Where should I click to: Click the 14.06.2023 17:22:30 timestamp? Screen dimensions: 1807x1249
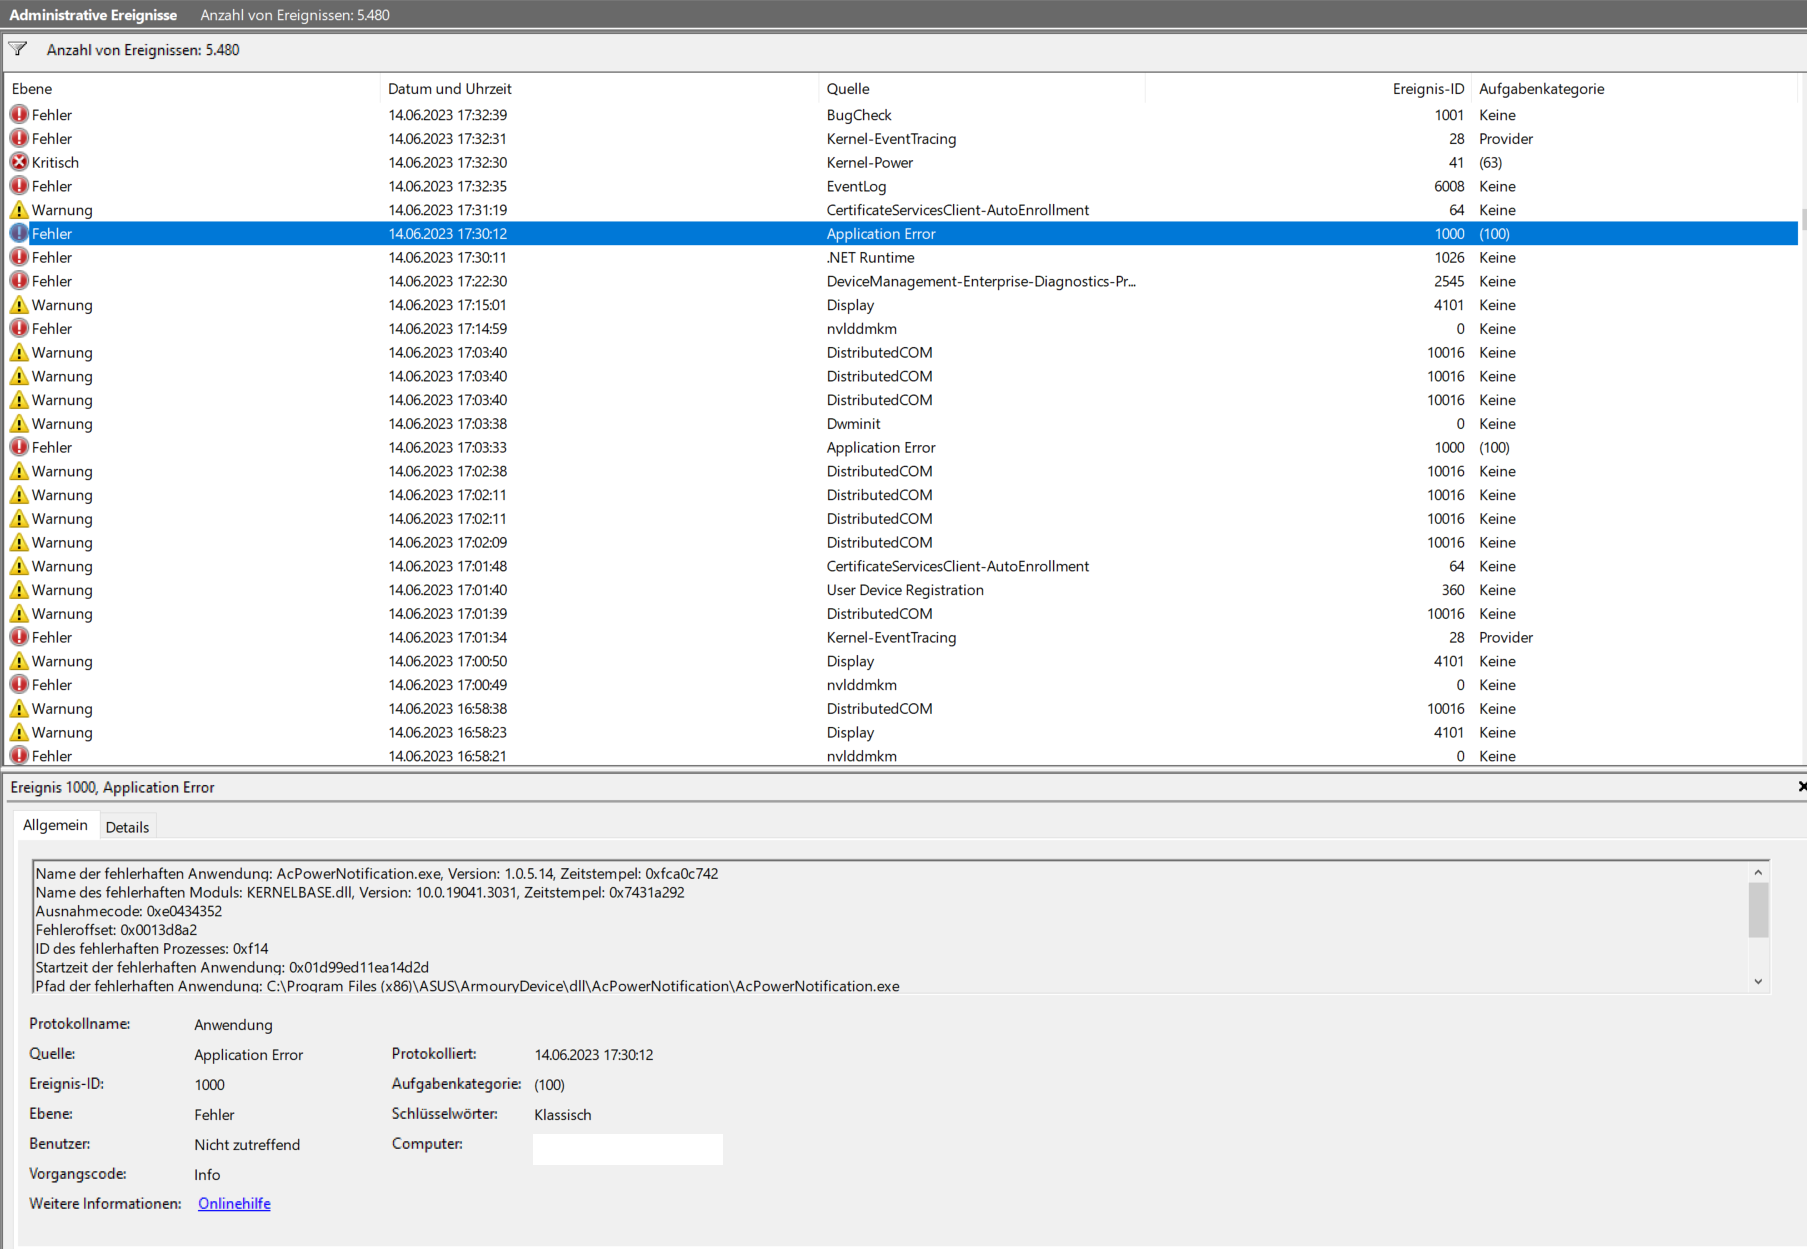click(448, 281)
